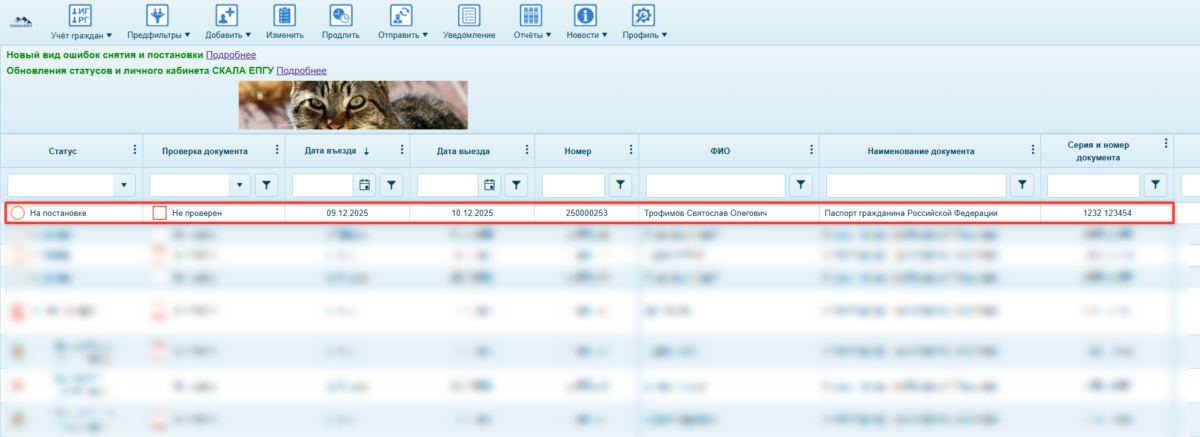Tick the Не проверен checkbox in first row
This screenshot has height=437, width=1200.
[159, 214]
